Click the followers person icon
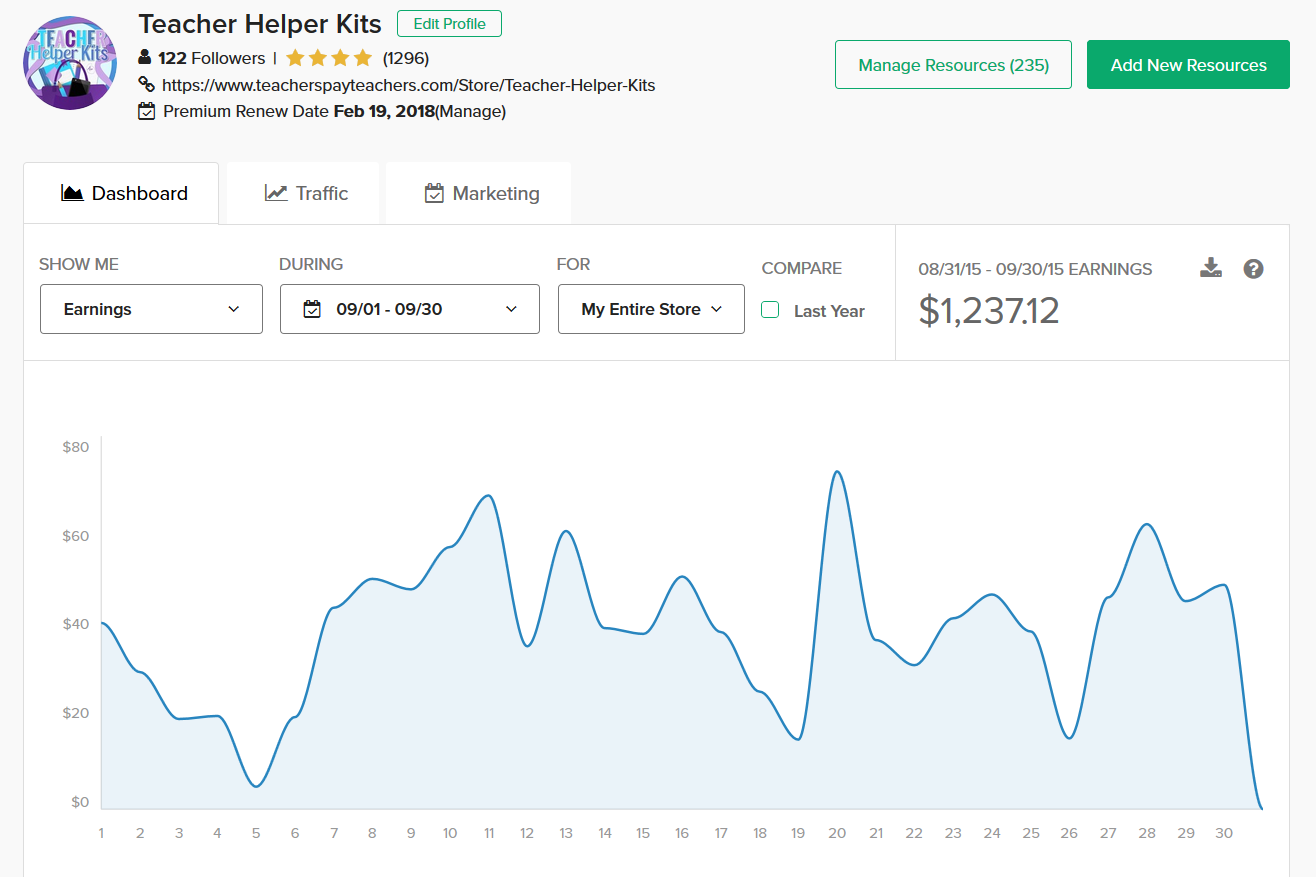 [x=145, y=58]
